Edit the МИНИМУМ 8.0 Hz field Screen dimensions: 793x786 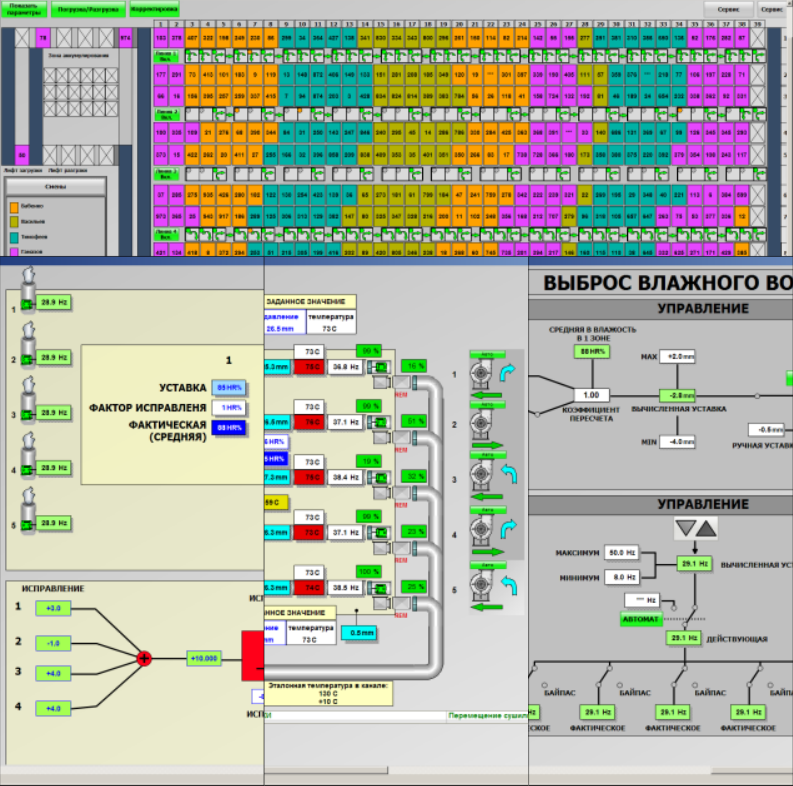622,577
